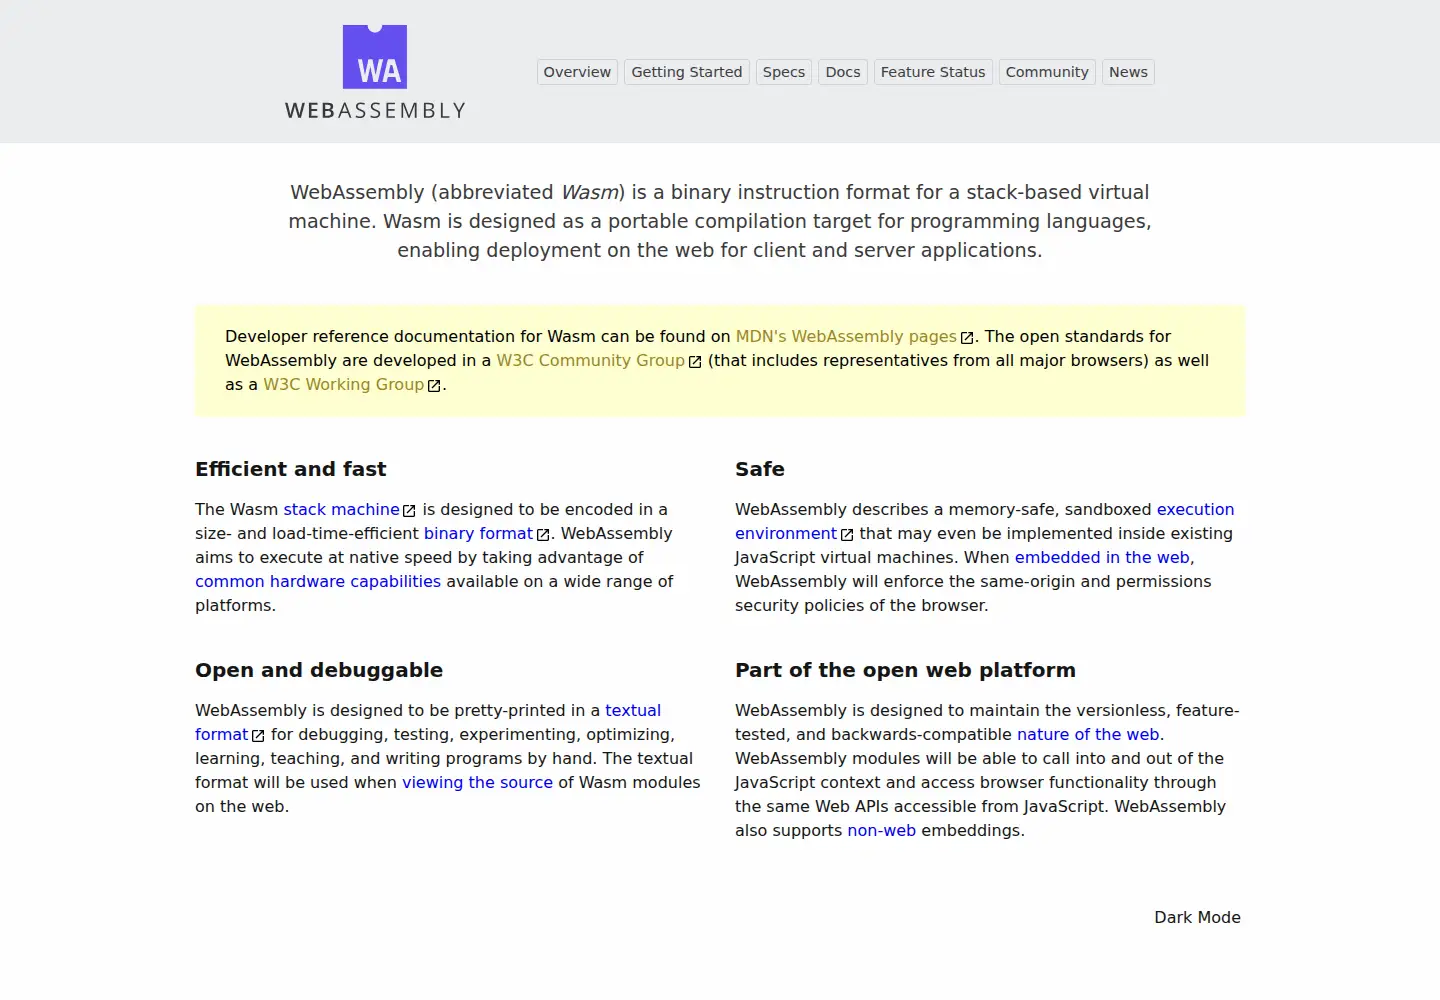
Task: Click external-link icon beside W3C Working Group
Action: [x=434, y=386]
